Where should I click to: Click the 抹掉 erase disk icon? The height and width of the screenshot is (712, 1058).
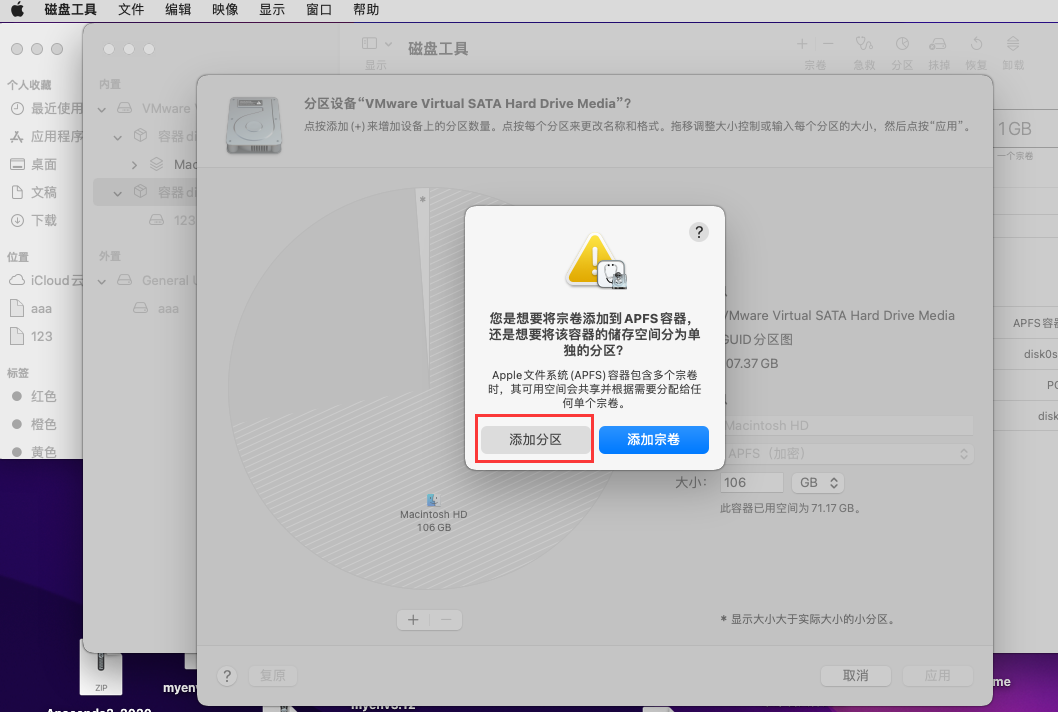[938, 44]
